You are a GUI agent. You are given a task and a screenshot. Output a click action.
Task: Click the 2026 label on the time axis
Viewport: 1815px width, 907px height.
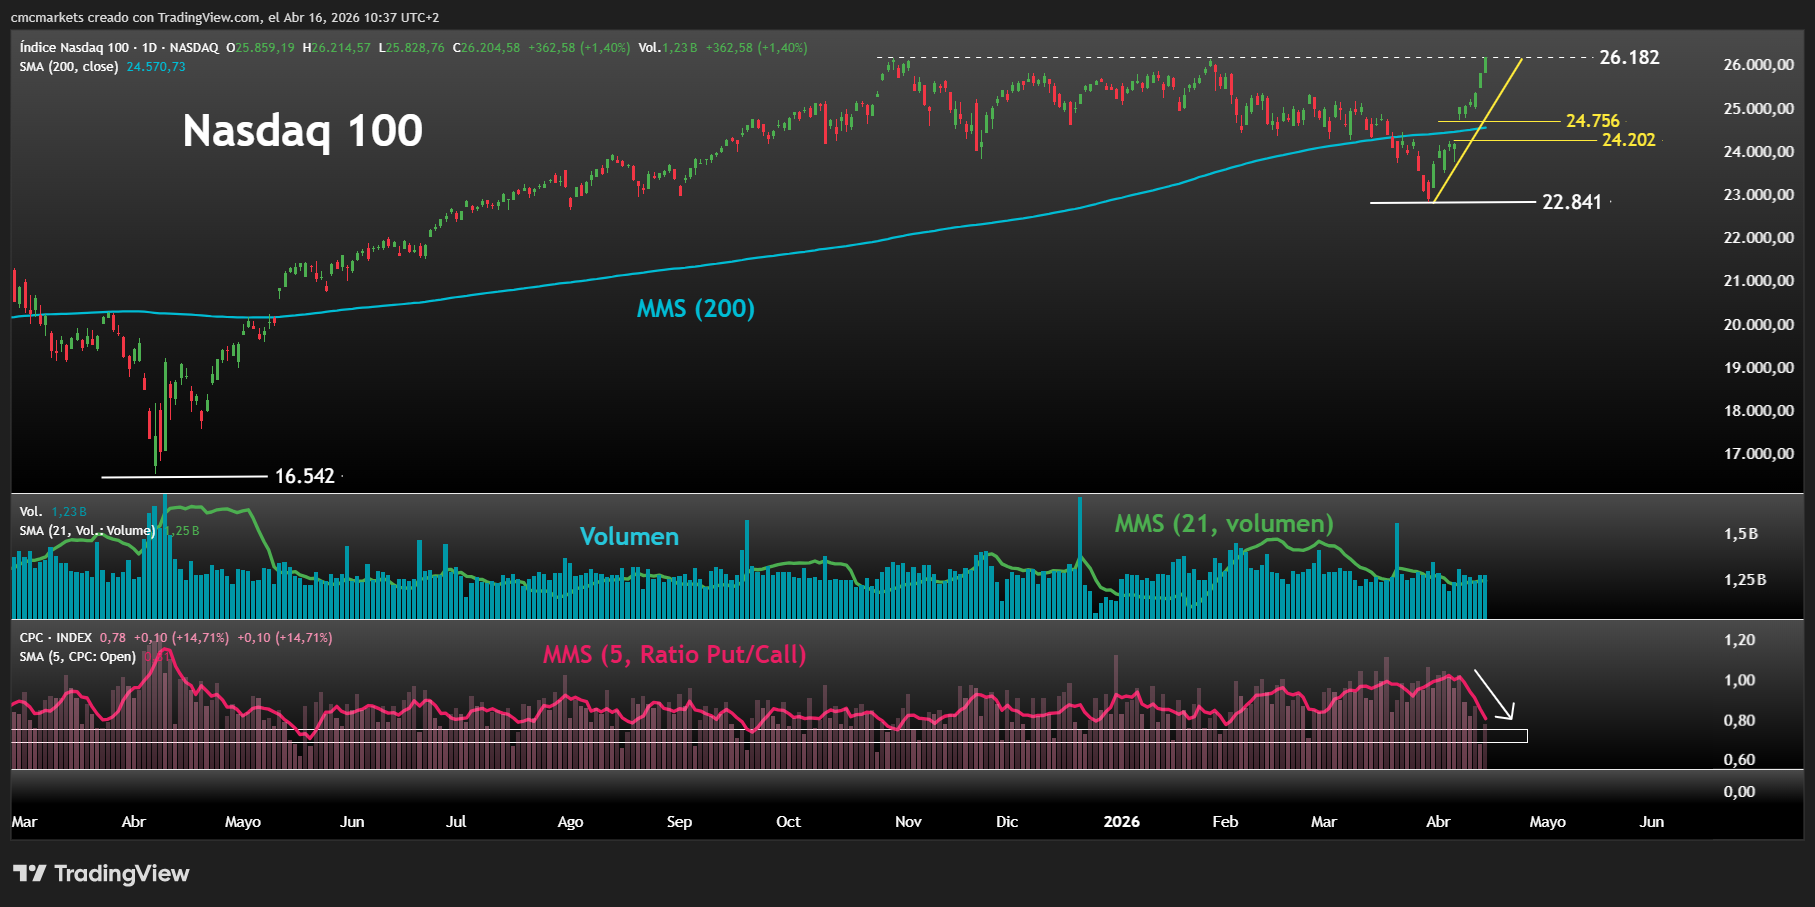point(1121,822)
